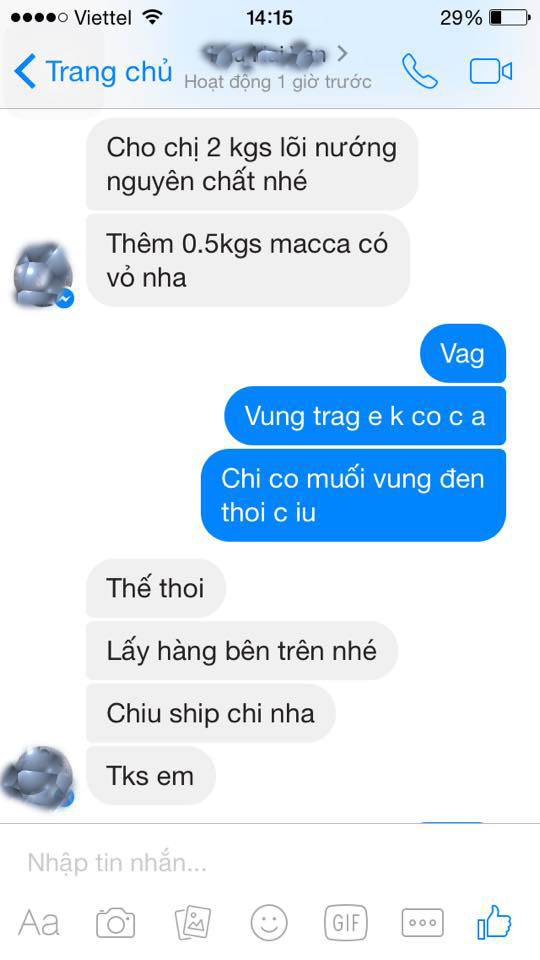Select the 'Vag' sent message bubble
The height and width of the screenshot is (960, 540).
[x=463, y=354]
